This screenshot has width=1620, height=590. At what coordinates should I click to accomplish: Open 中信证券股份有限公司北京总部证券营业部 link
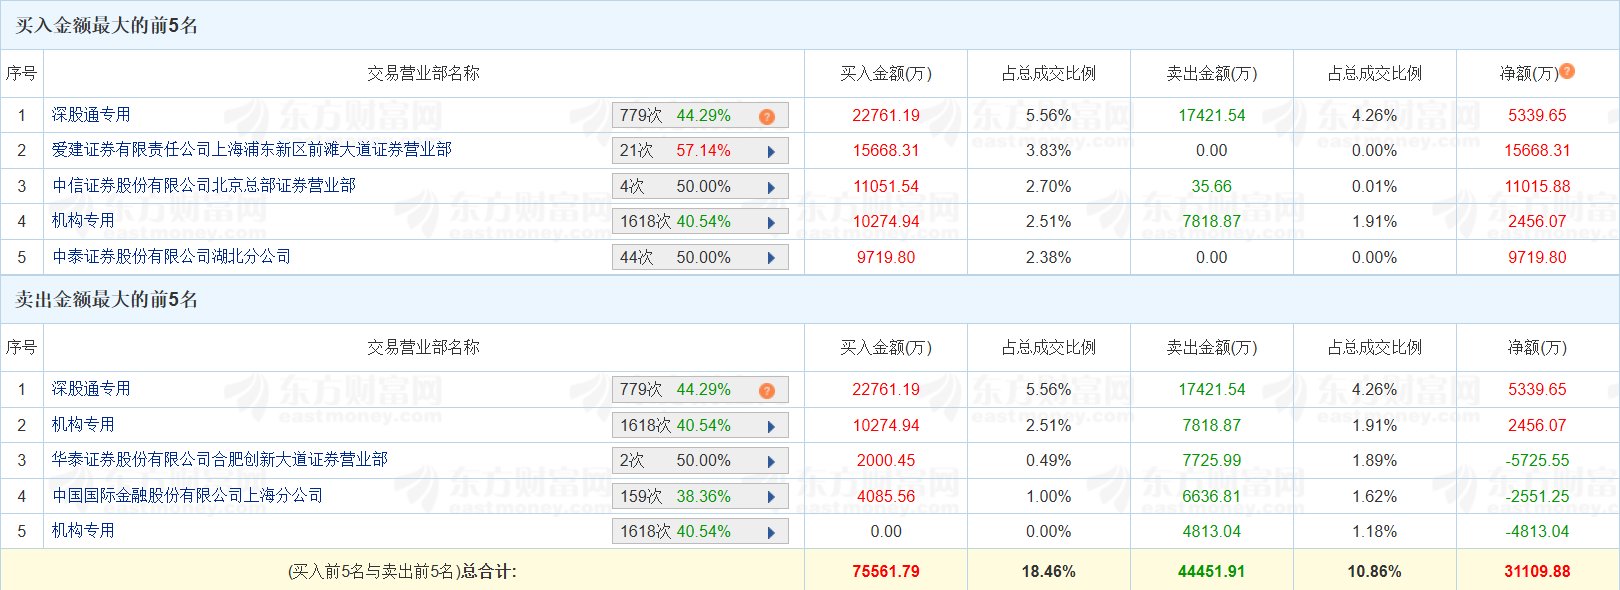point(204,186)
